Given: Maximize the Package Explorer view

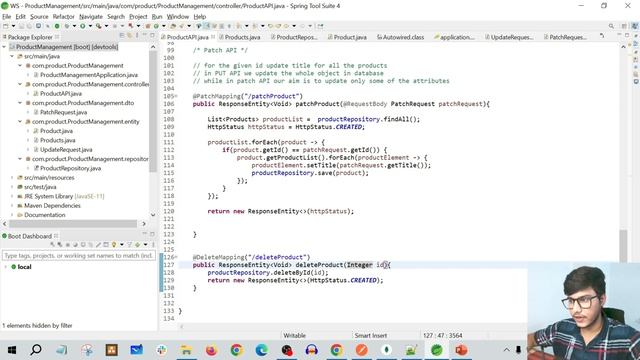Looking at the screenshot, I should 152,36.
